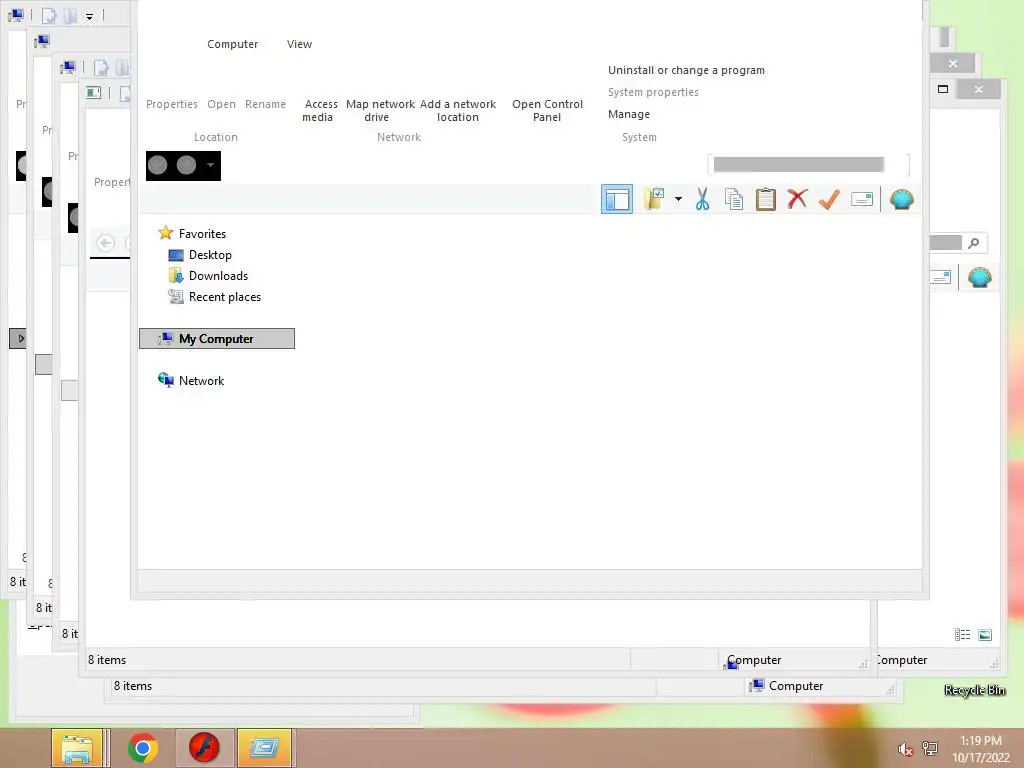The height and width of the screenshot is (768, 1024).
Task: Open the Customize Quick Access Toolbar dropdown
Action: coord(89,16)
